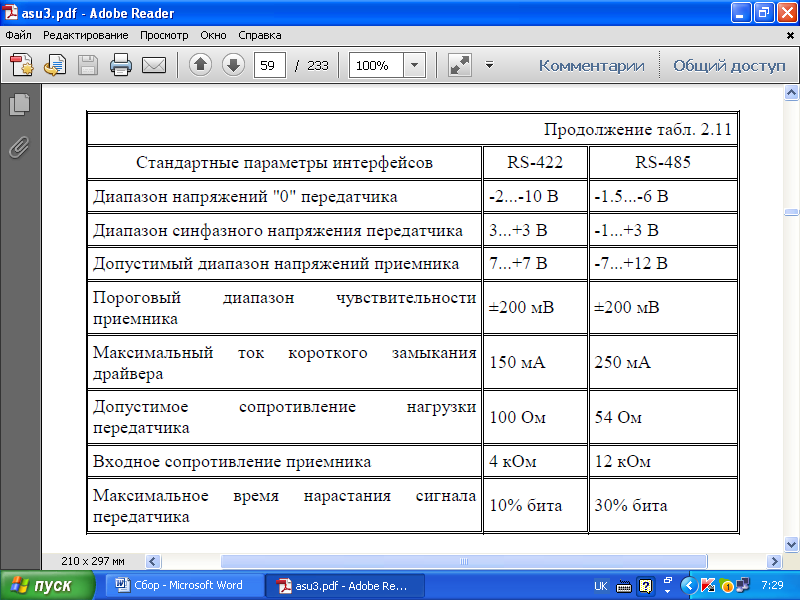This screenshot has width=800, height=600.
Task: Click the cell value -2...-10 В
Action: pos(523,196)
